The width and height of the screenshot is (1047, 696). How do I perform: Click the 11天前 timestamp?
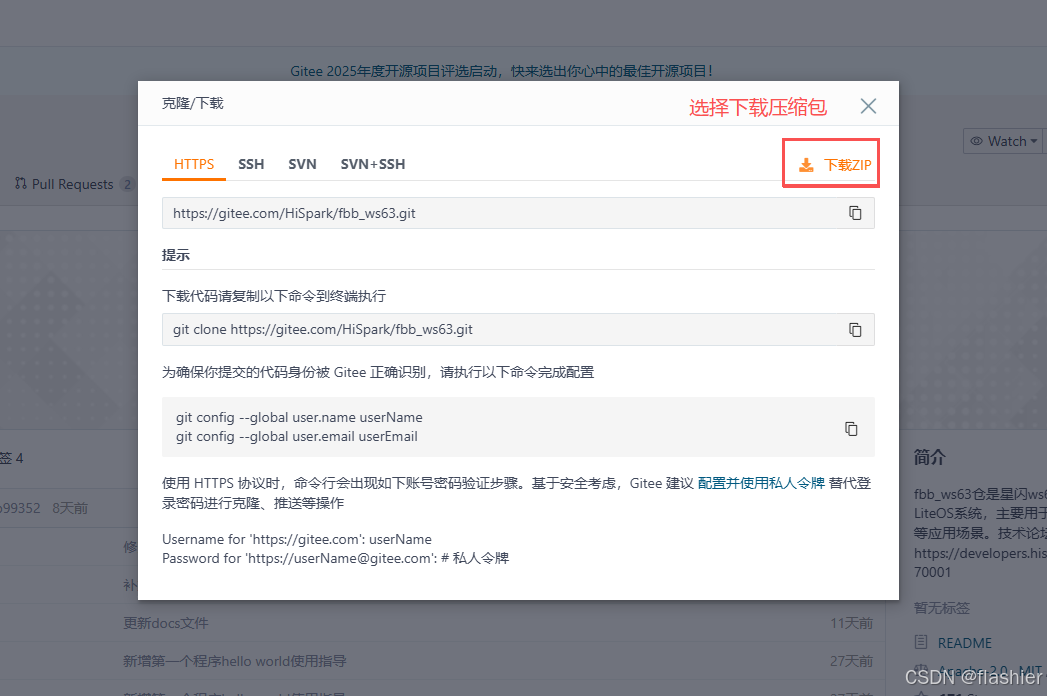(x=851, y=623)
